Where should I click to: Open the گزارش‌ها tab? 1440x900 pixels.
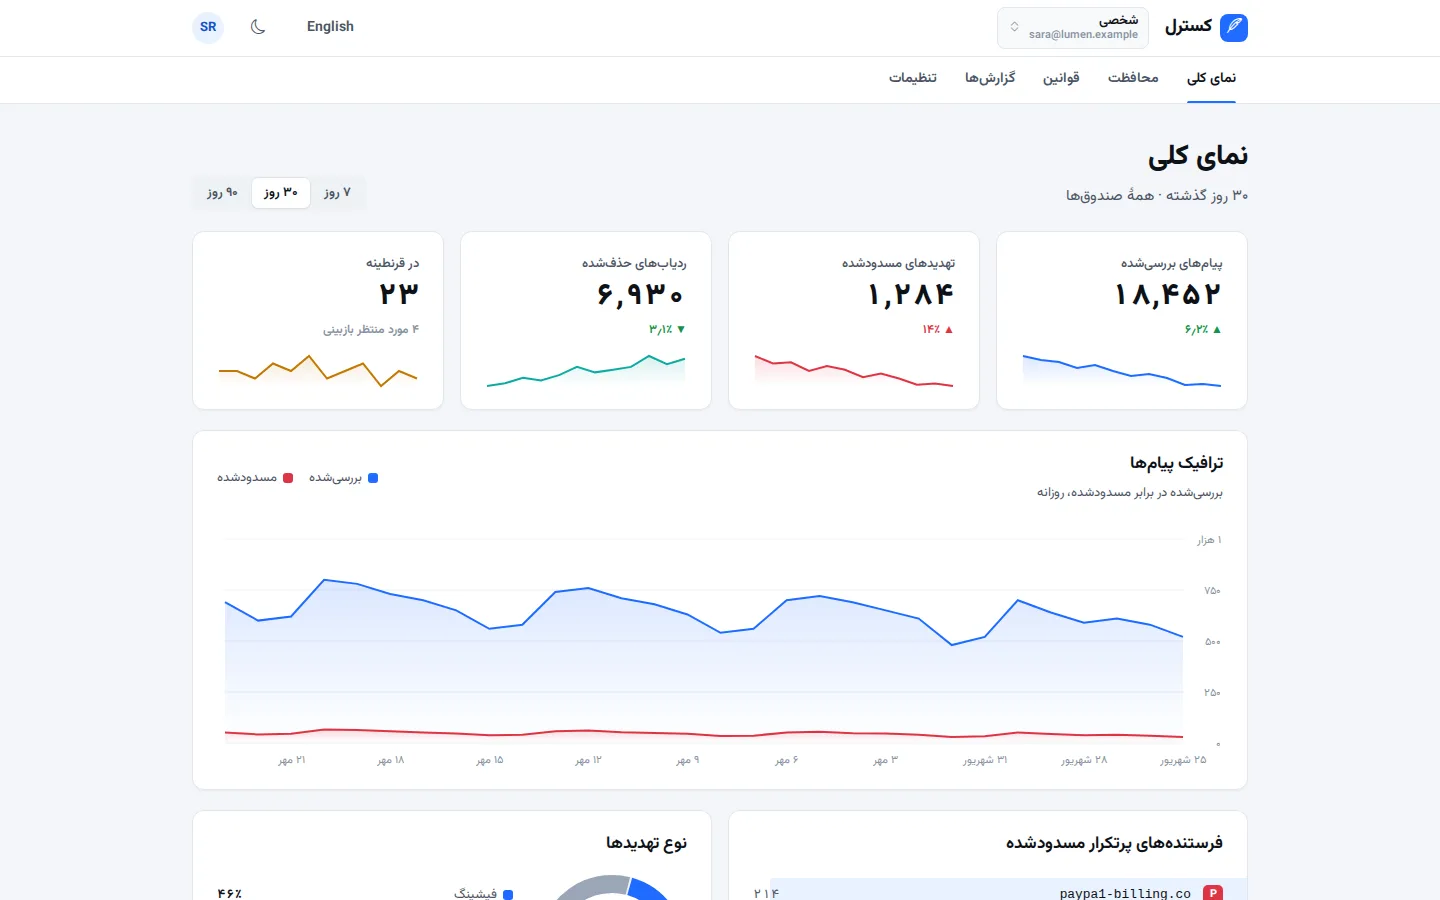pyautogui.click(x=990, y=78)
